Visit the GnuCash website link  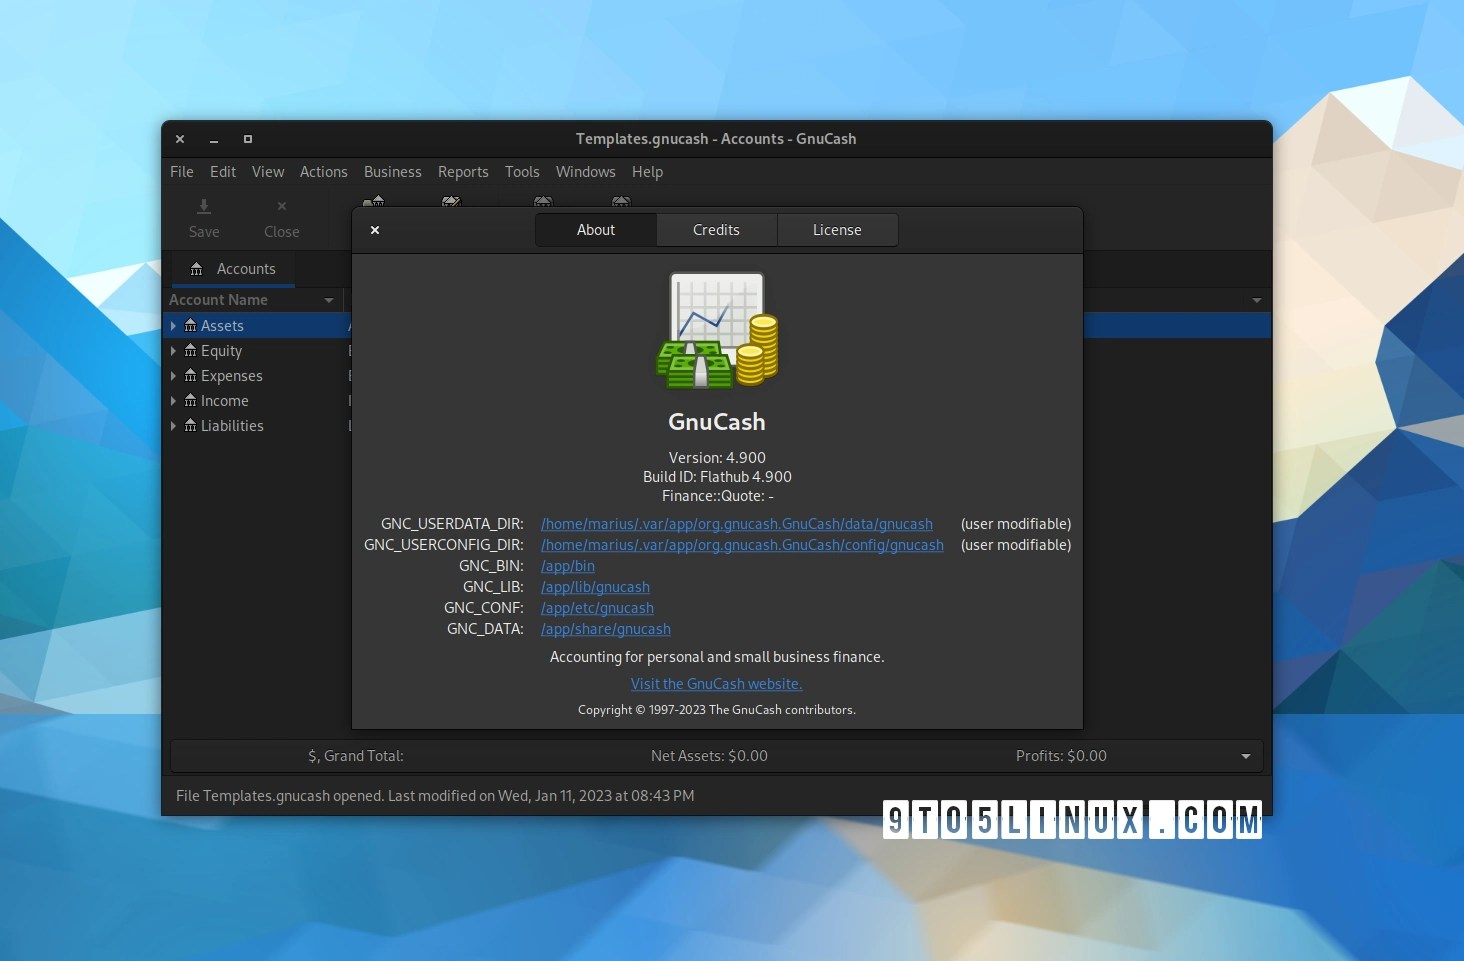[716, 684]
